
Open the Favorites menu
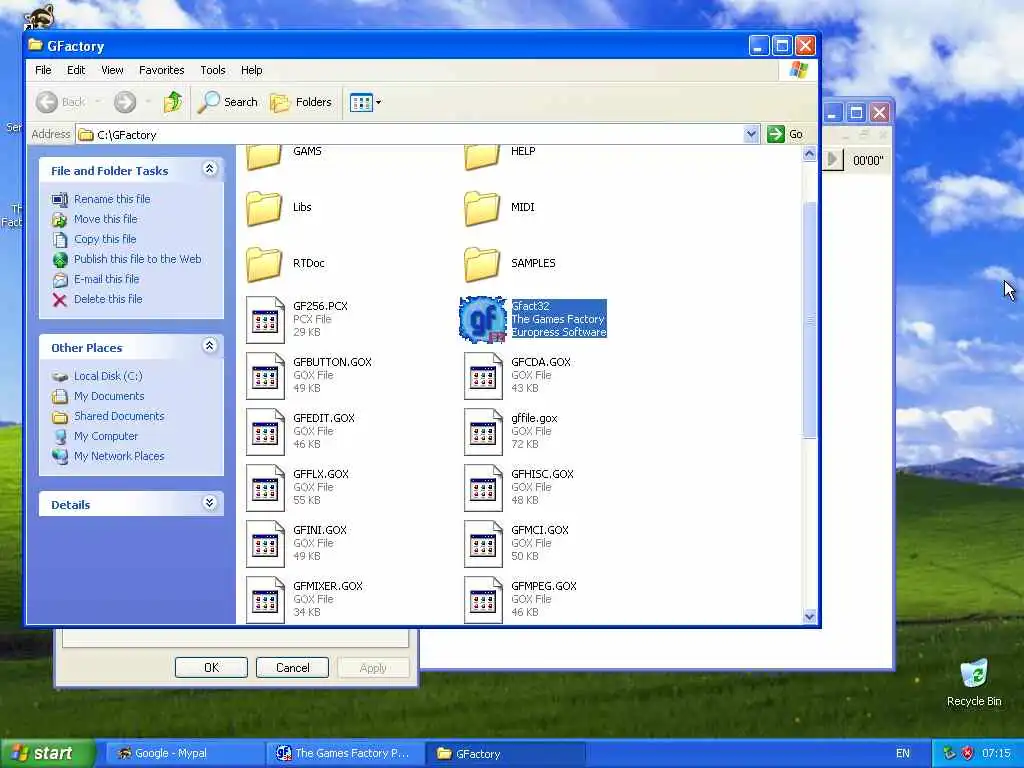click(x=161, y=70)
